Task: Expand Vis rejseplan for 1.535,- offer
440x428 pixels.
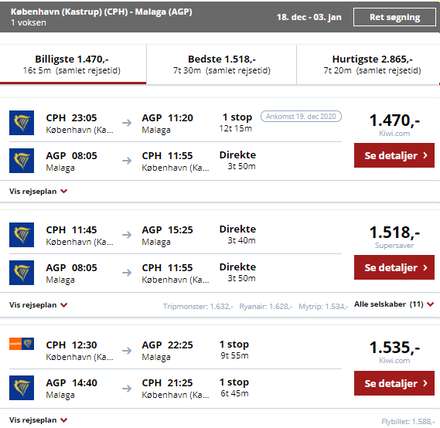Action: point(38,420)
